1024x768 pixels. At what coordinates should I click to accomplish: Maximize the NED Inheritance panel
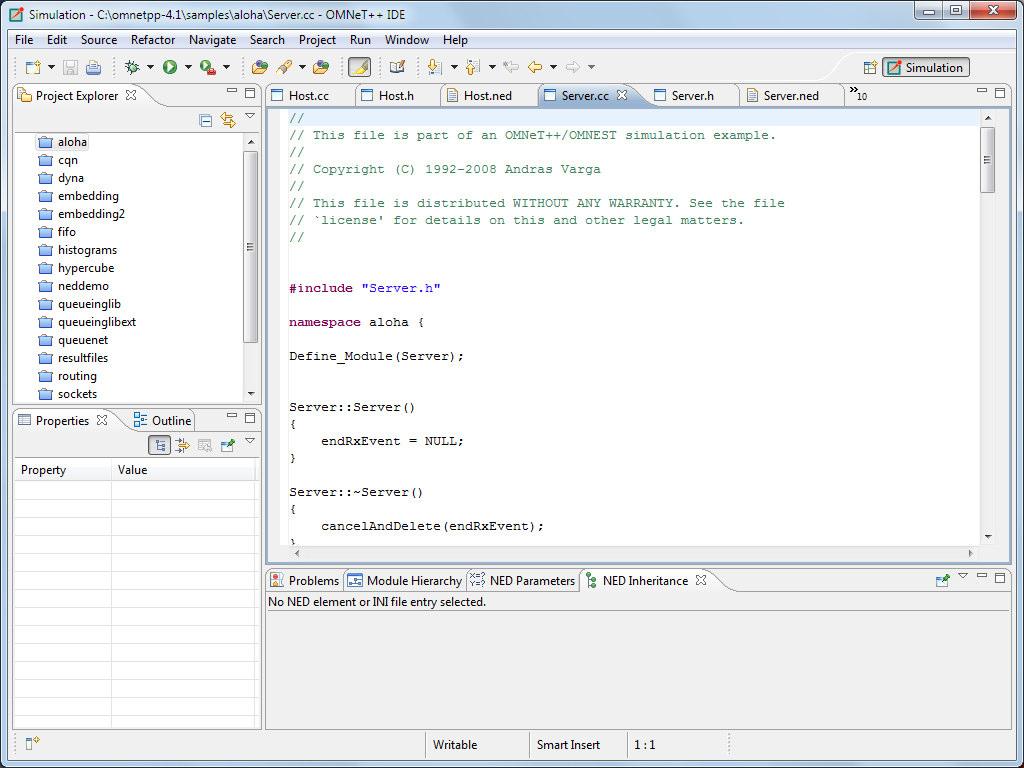[x=1000, y=577]
